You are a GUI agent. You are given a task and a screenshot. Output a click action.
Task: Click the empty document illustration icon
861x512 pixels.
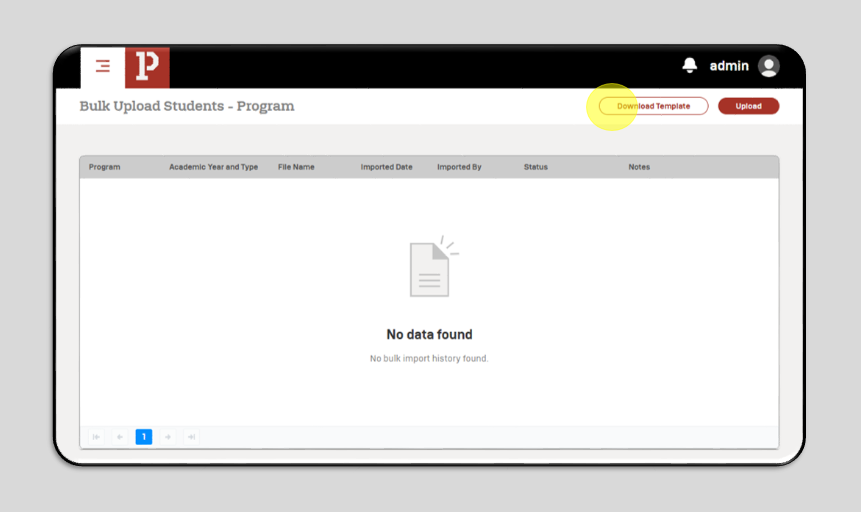click(x=433, y=266)
